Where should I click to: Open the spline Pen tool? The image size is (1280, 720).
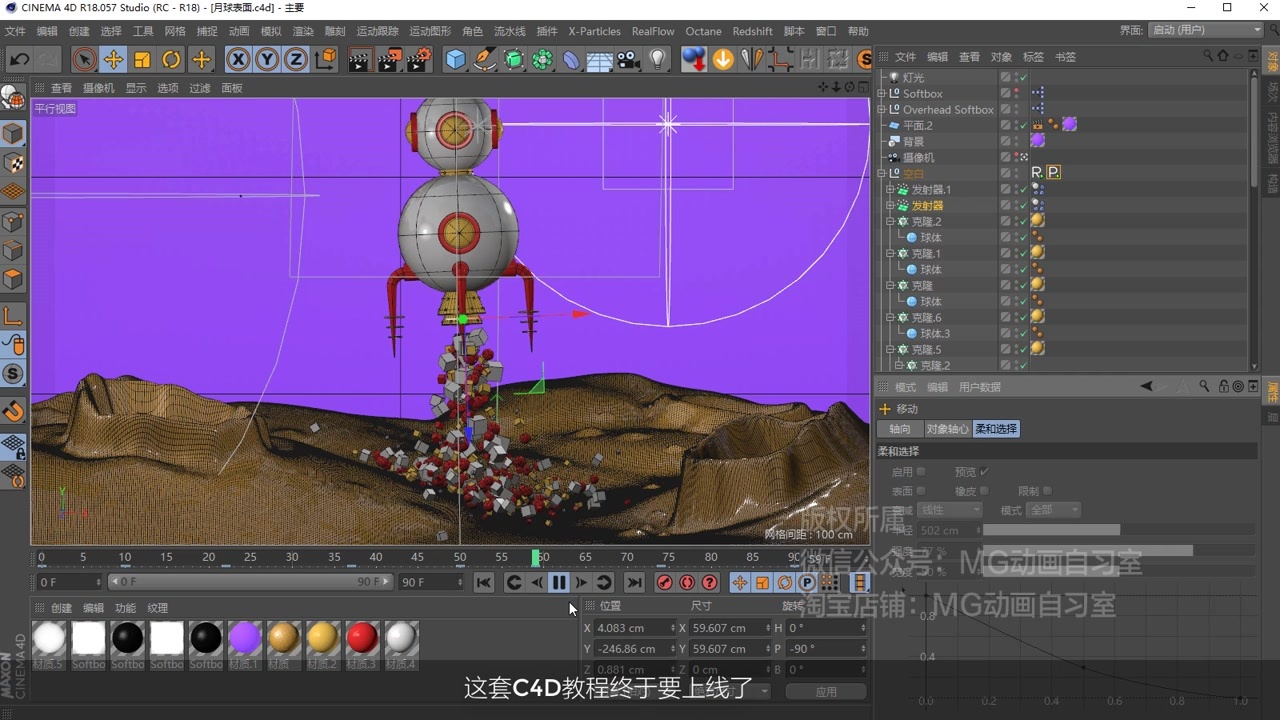[x=484, y=60]
